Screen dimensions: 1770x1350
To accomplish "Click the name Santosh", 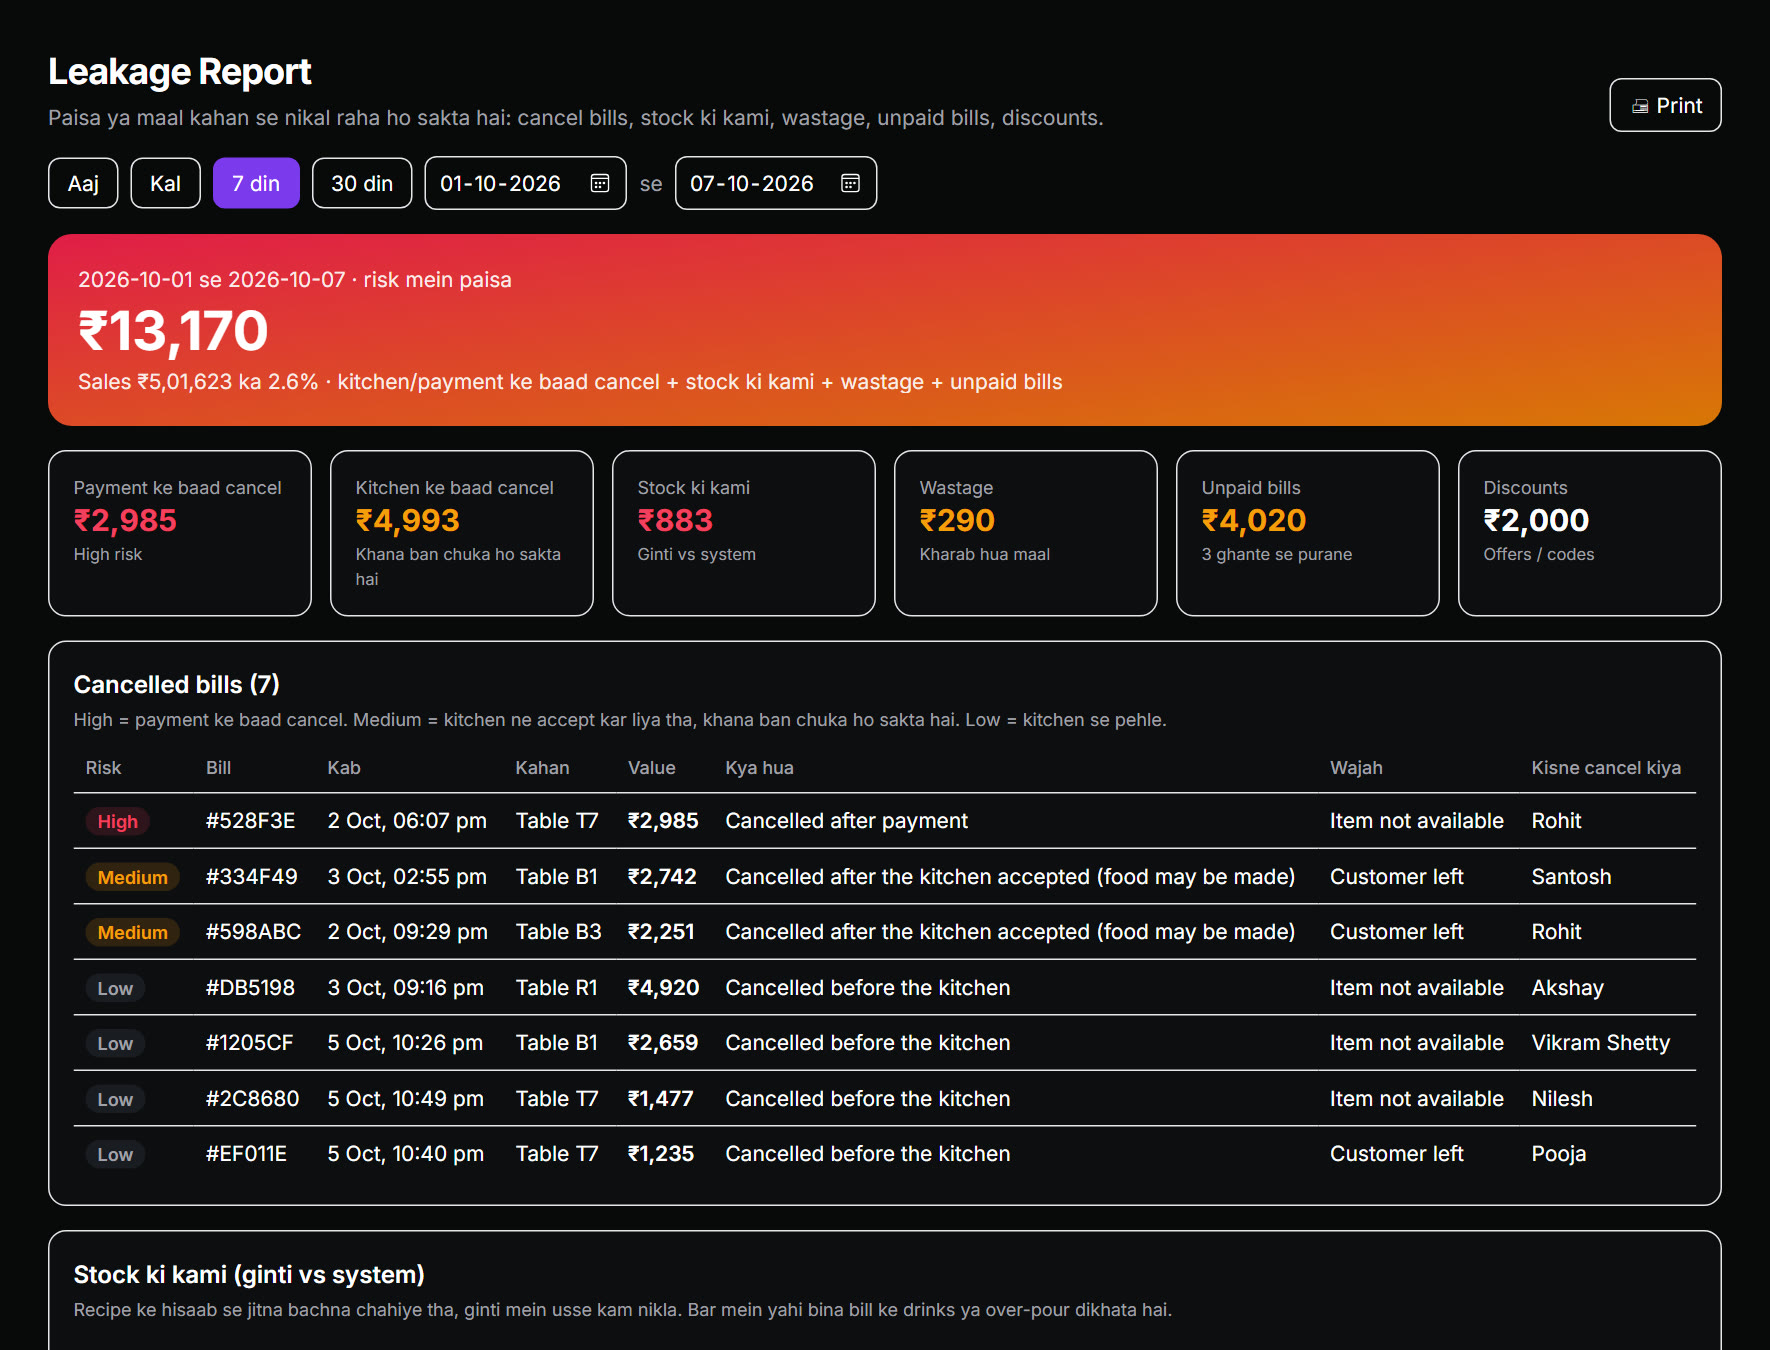I will click(1571, 877).
